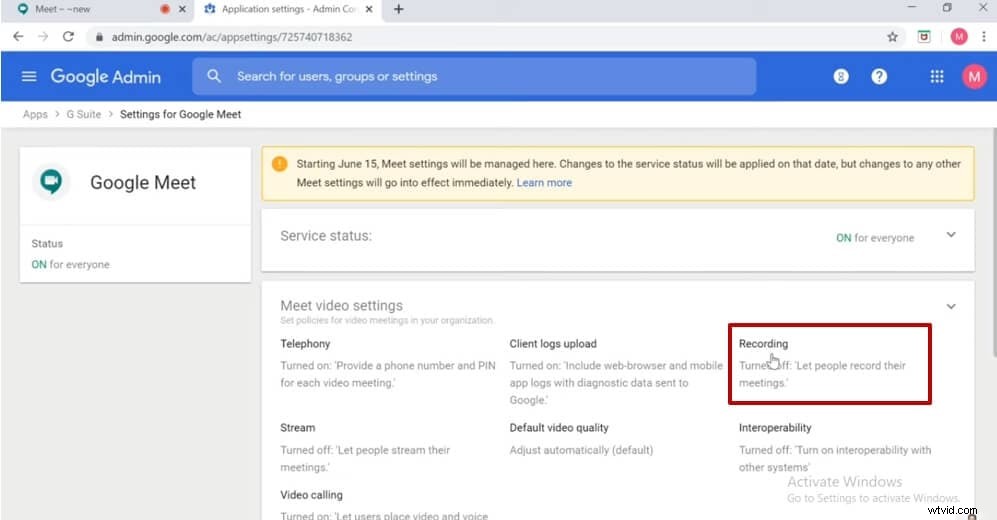Screen dimensions: 997x520
Task: Go to Apps in breadcrumb
Action: 35,114
